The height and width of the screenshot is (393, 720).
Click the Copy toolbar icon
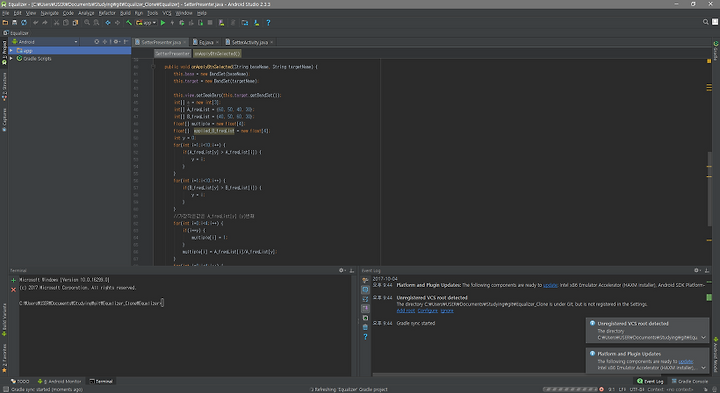pos(66,22)
